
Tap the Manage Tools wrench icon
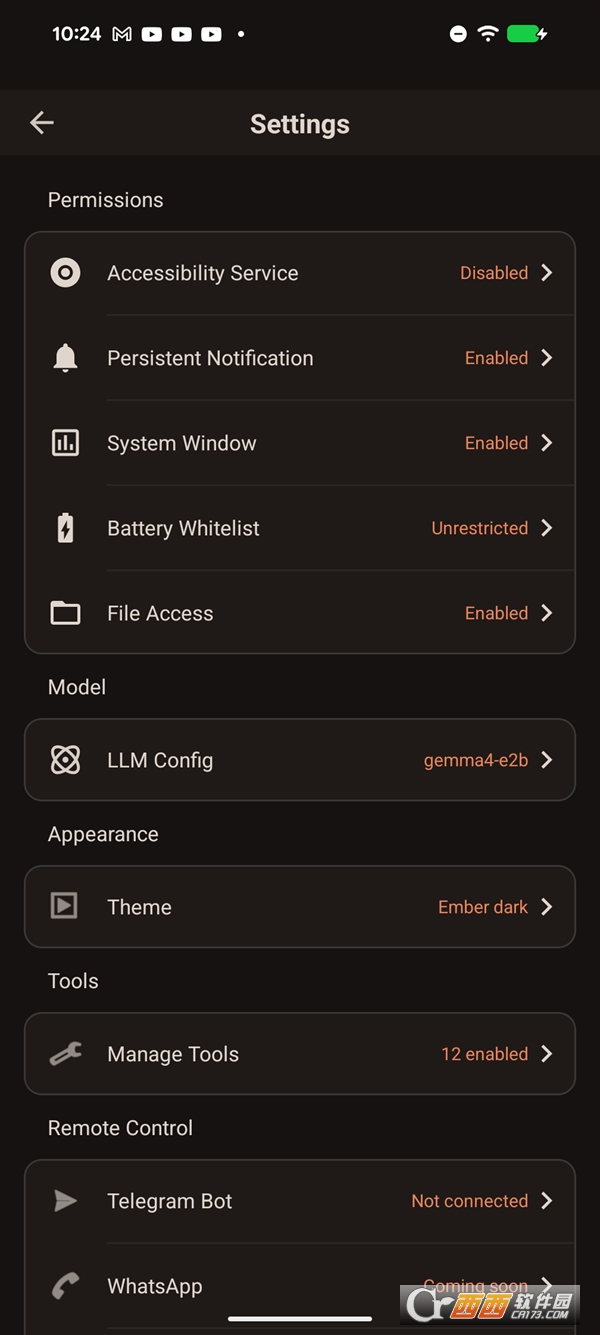tap(65, 1054)
